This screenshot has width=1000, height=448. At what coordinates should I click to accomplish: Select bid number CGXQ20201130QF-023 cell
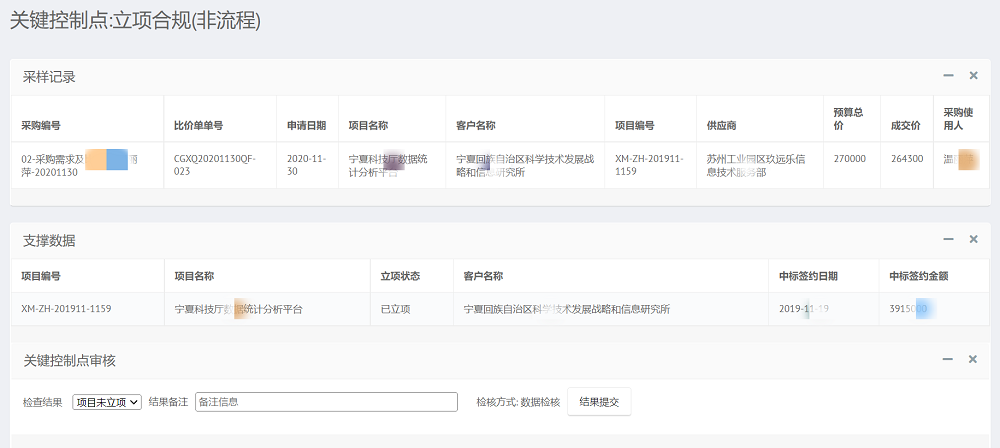pos(214,165)
